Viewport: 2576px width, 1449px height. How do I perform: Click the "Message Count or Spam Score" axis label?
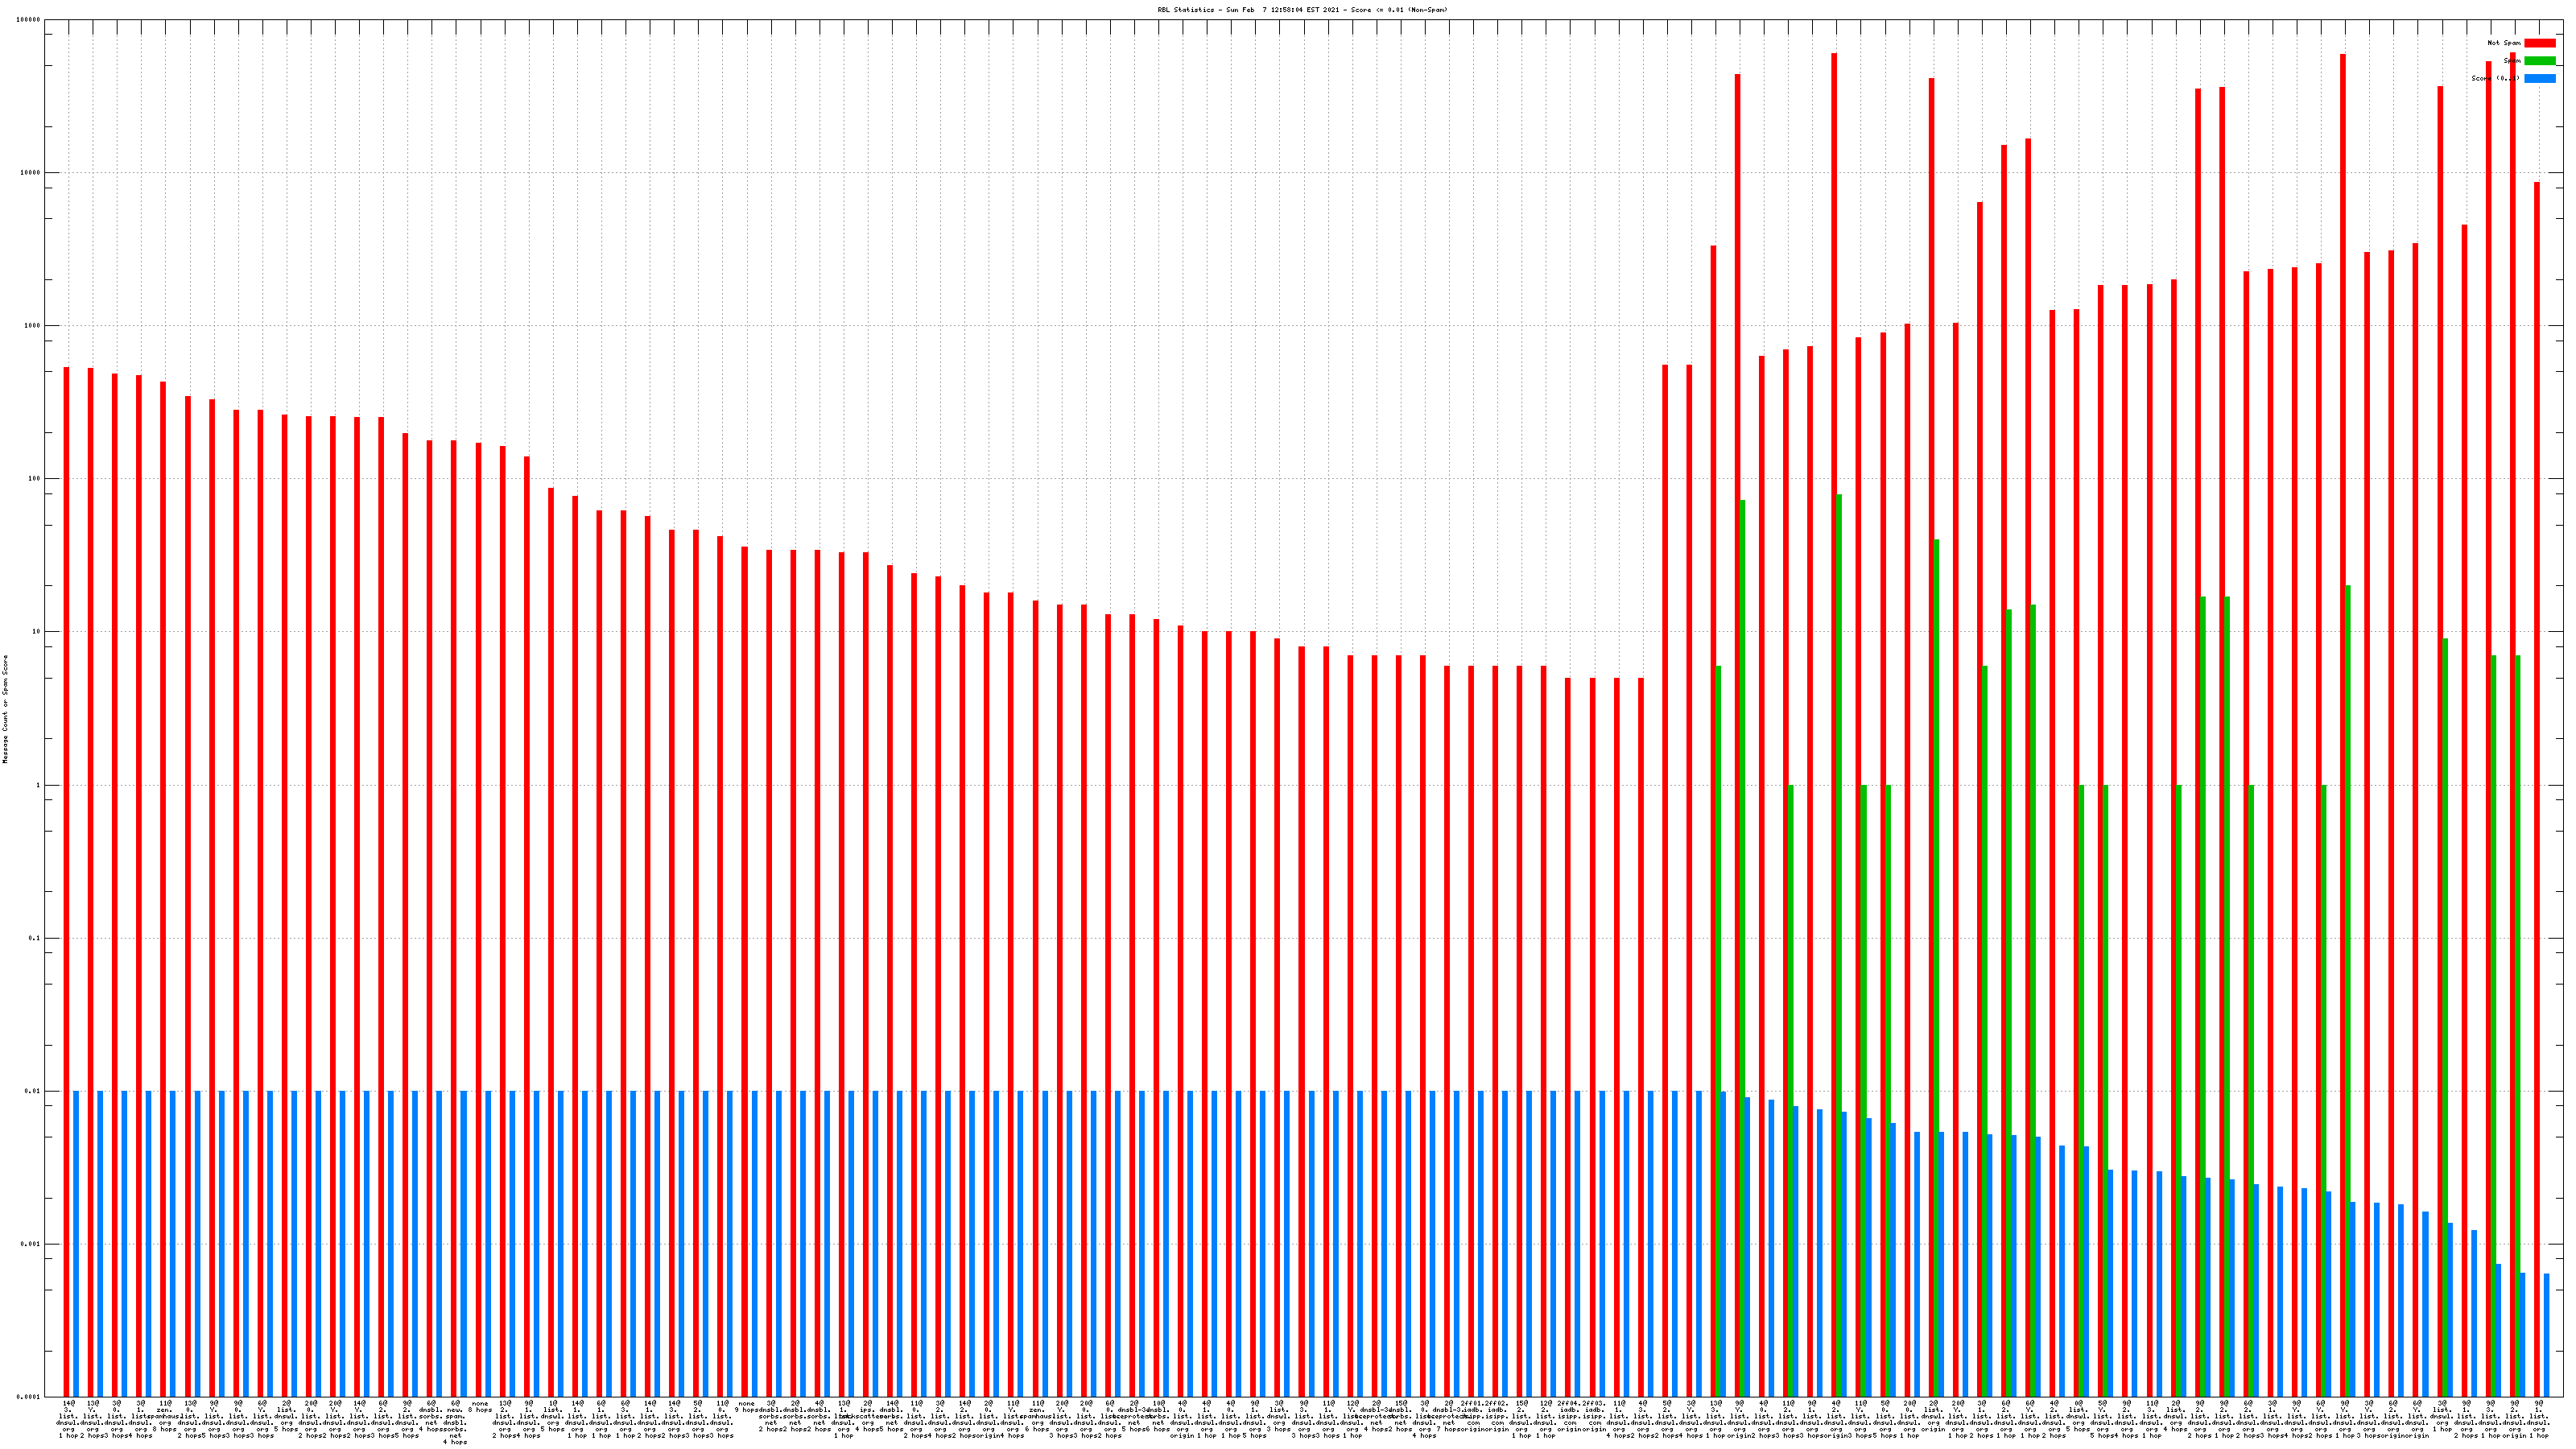pyautogui.click(x=5, y=709)
